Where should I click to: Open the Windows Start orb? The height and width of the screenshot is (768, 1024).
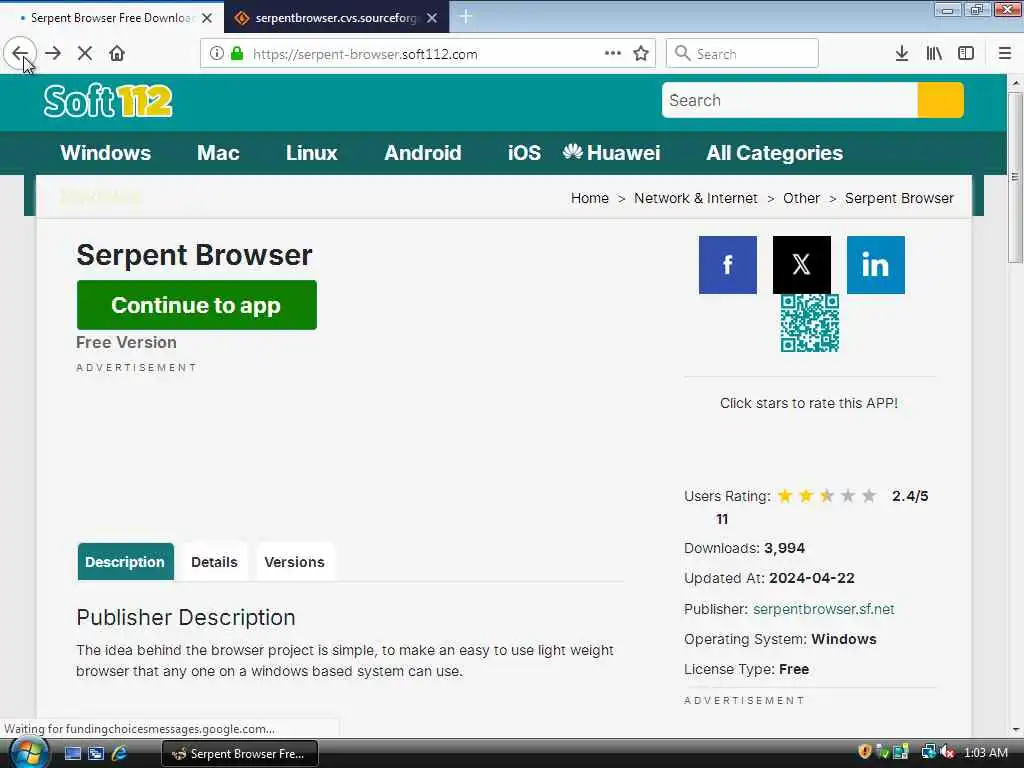(x=27, y=753)
